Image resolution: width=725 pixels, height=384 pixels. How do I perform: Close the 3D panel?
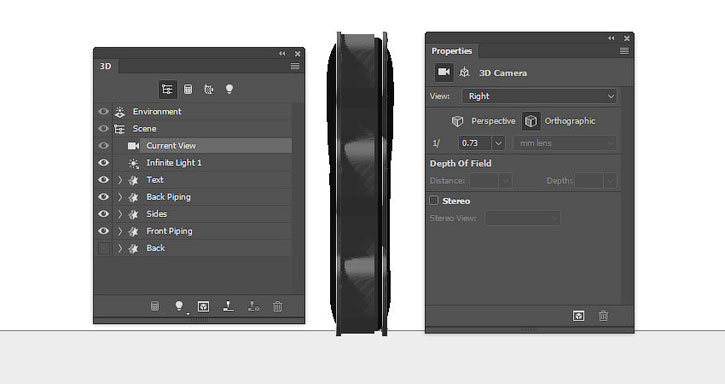click(297, 54)
